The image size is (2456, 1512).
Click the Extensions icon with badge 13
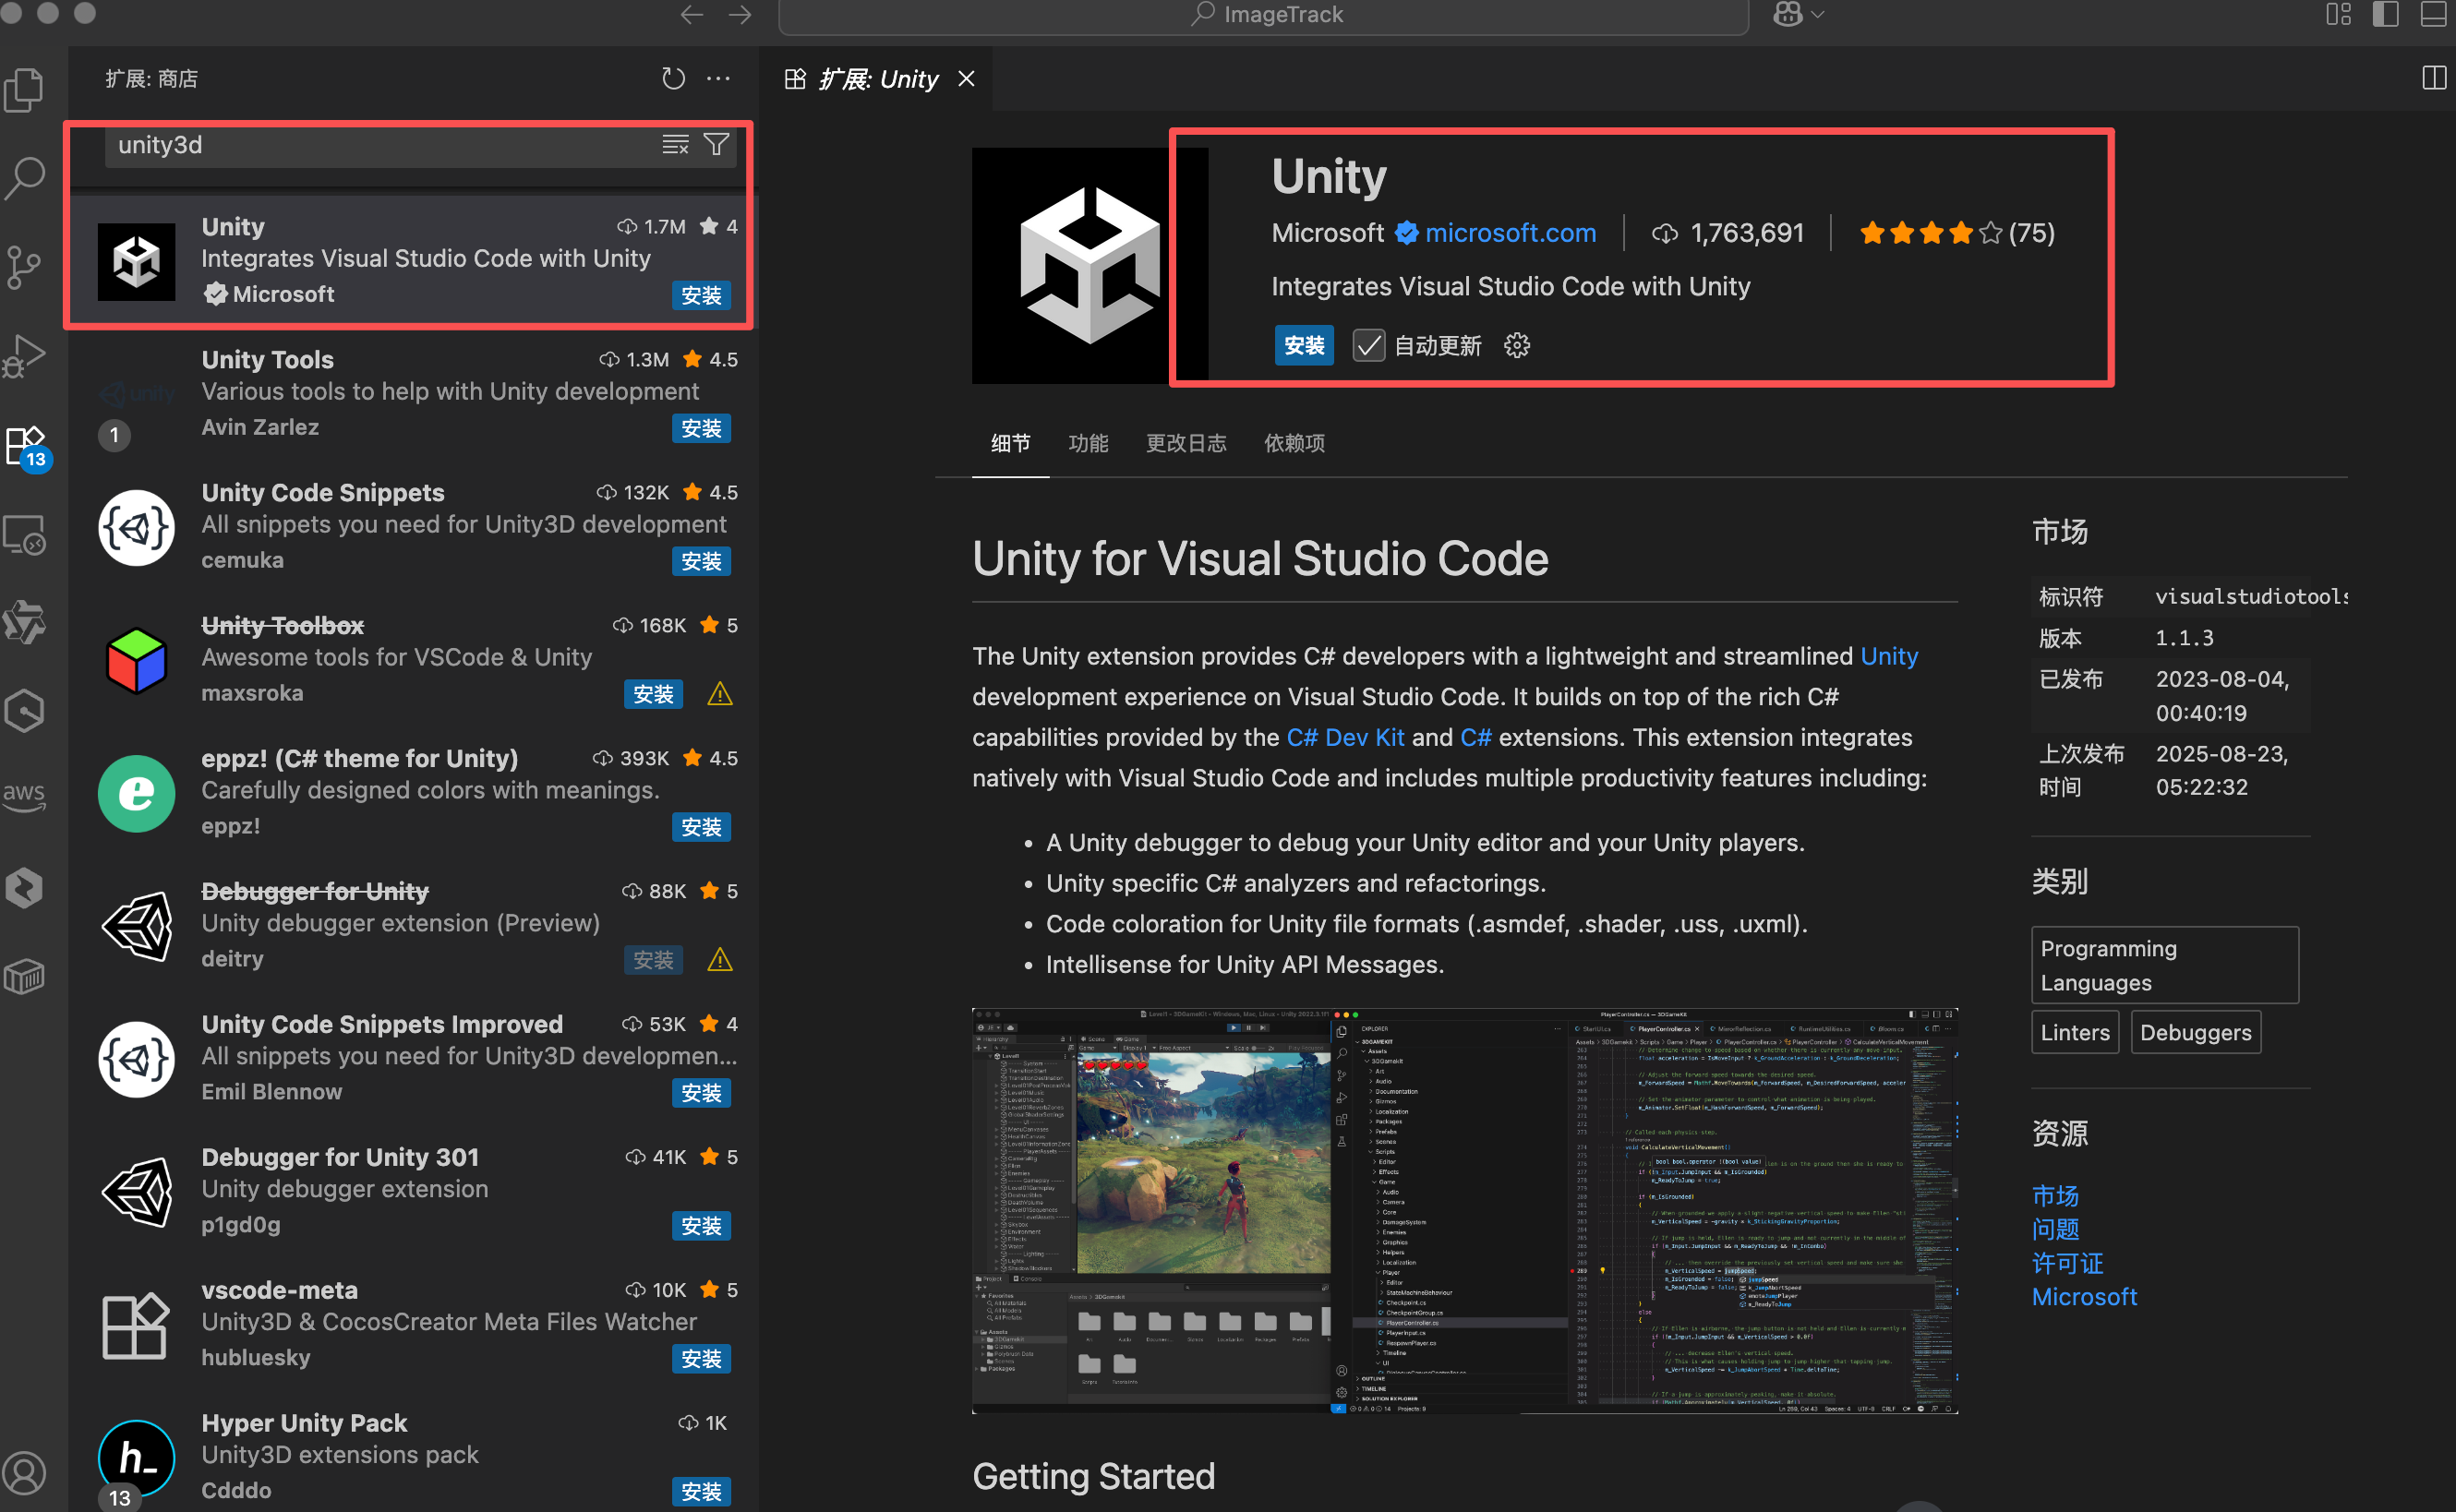(25, 444)
